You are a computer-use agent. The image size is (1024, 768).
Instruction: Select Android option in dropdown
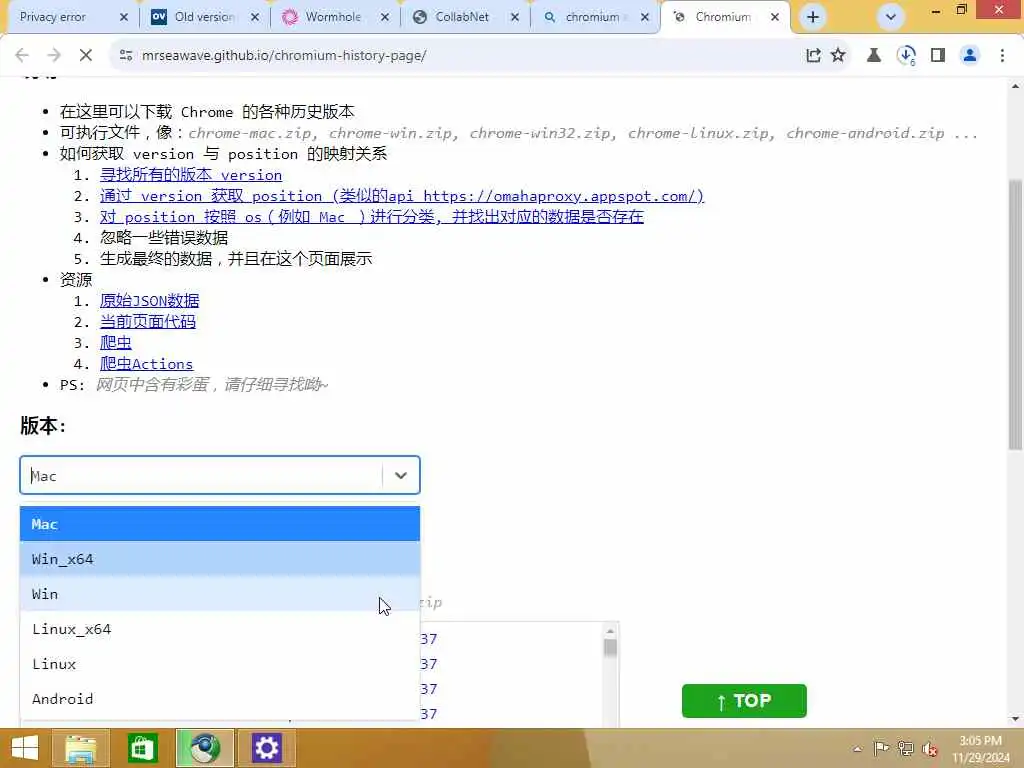220,699
